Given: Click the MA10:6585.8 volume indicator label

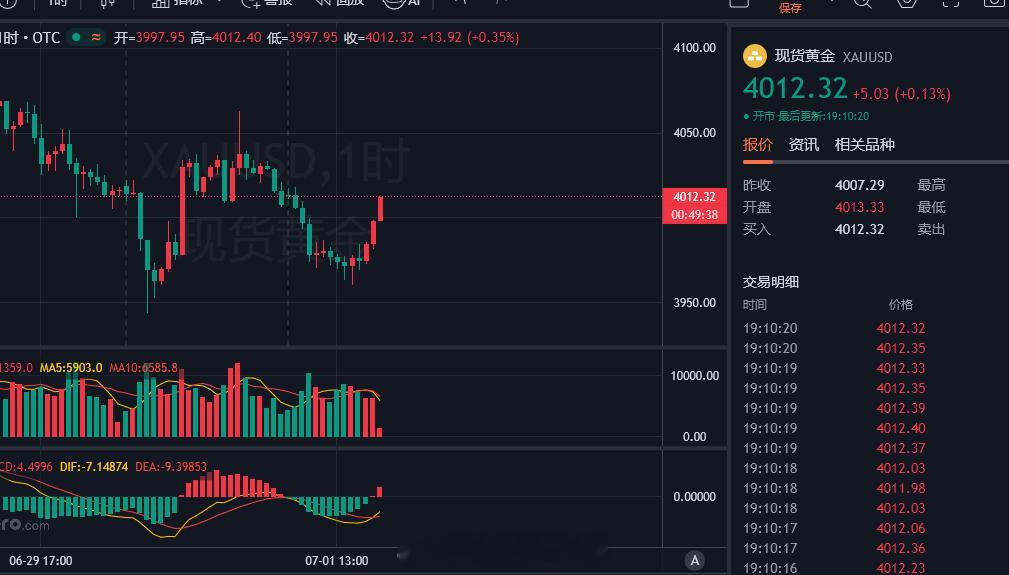Looking at the screenshot, I should coord(143,368).
